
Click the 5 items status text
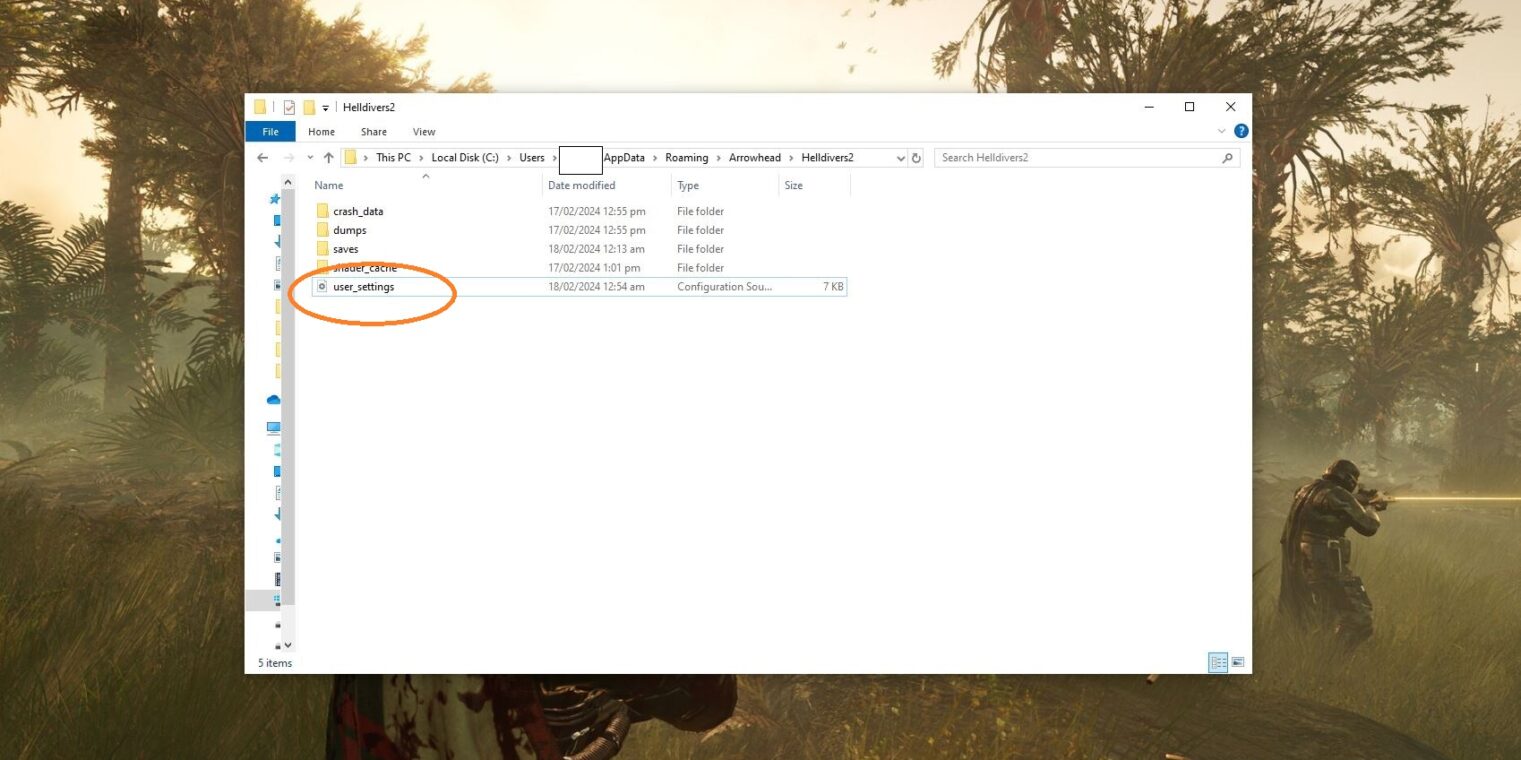coord(275,663)
